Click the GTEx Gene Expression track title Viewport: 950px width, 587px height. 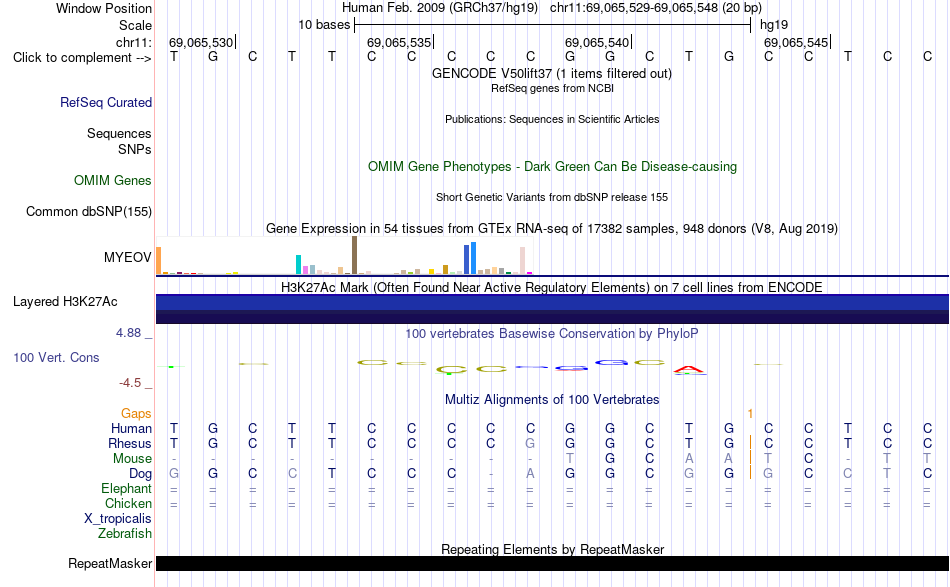coord(552,229)
